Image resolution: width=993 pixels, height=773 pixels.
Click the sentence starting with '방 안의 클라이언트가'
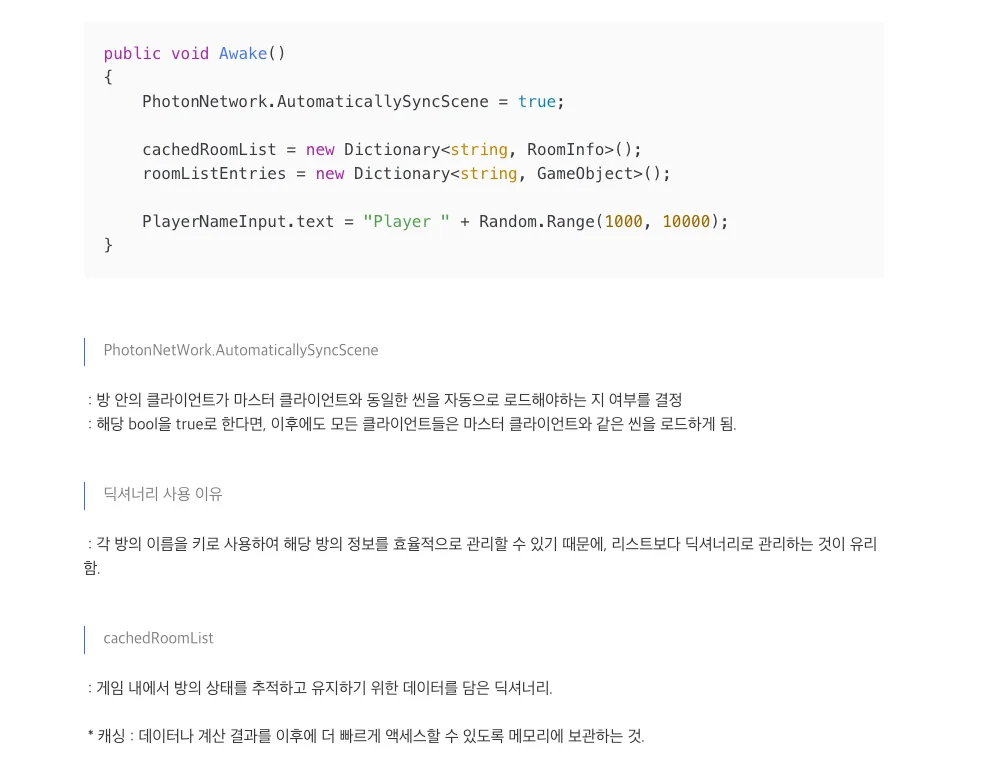(389, 400)
